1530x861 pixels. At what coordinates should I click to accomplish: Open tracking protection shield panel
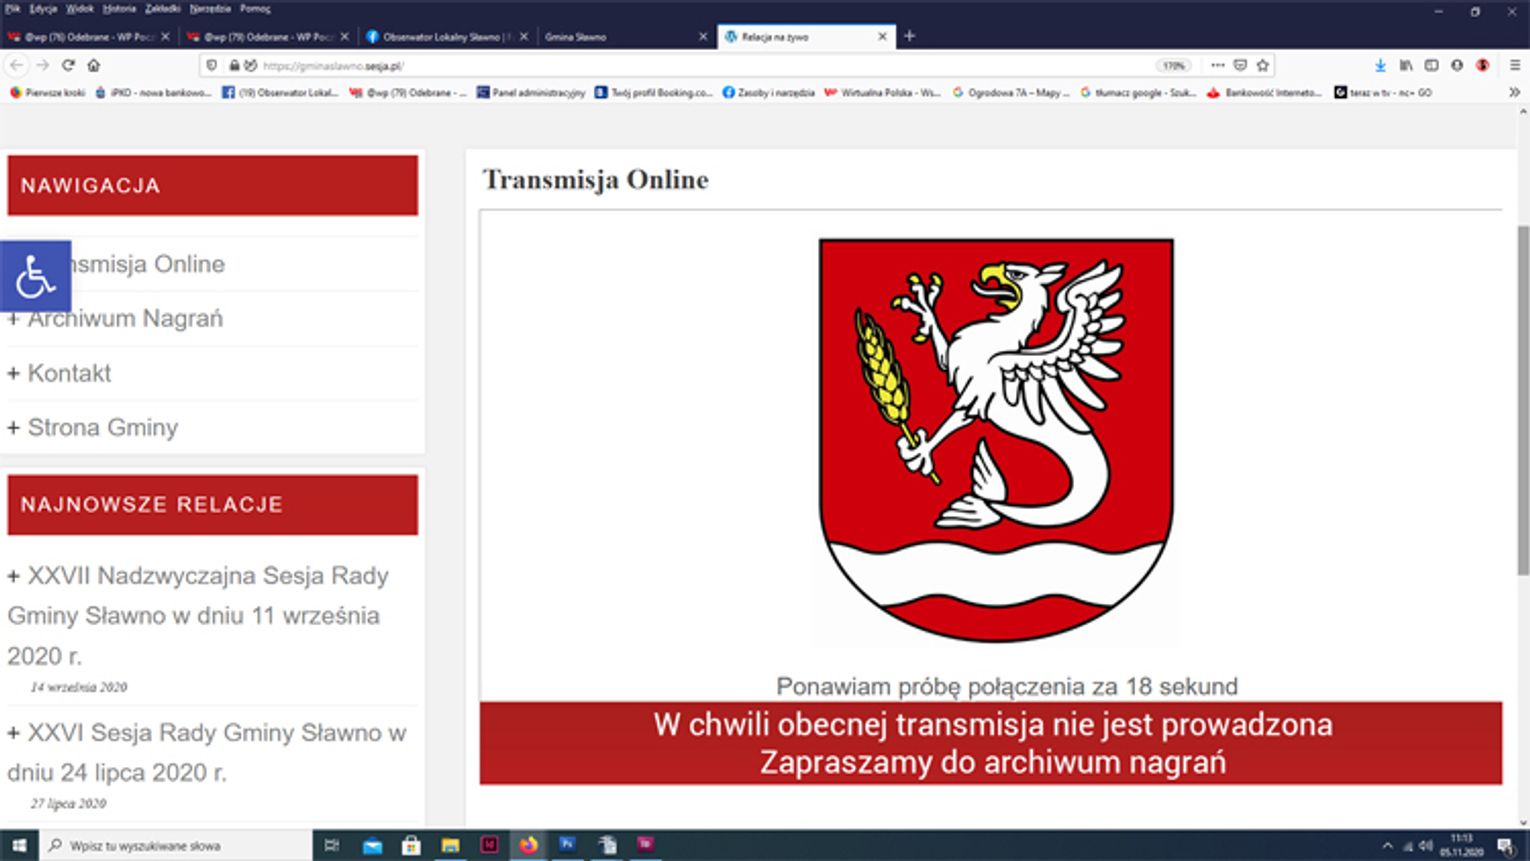211,65
